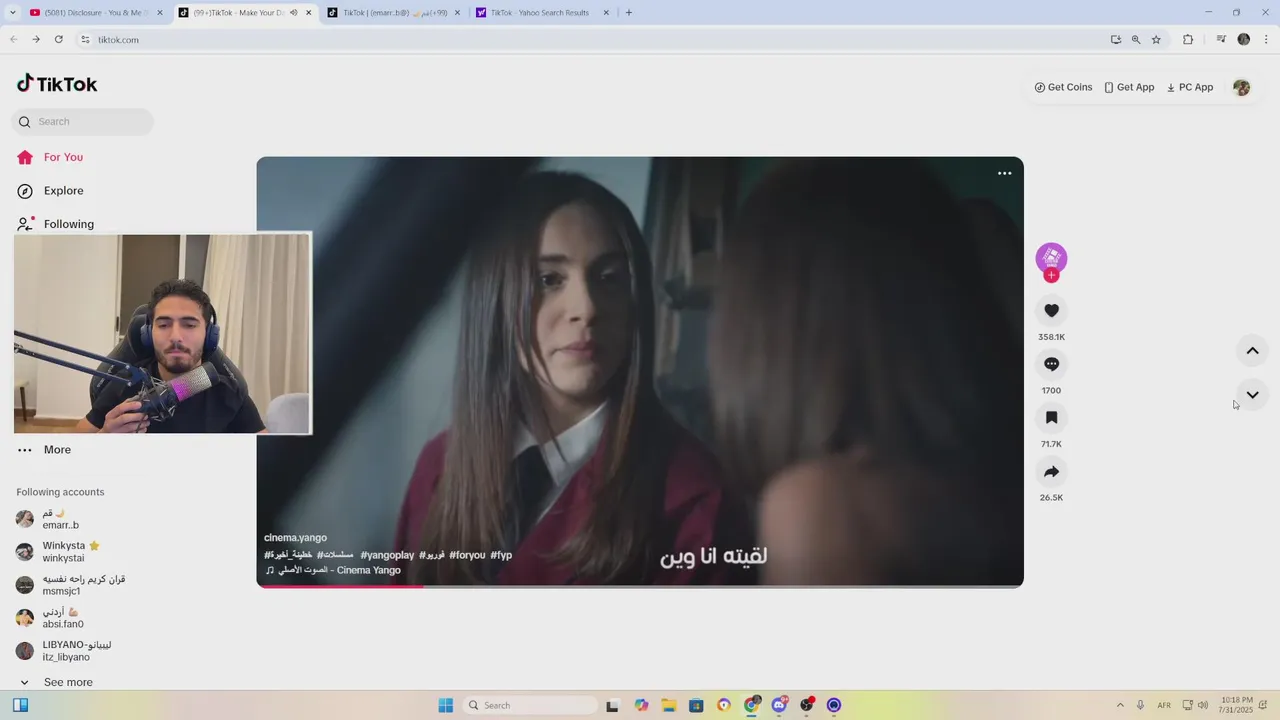The width and height of the screenshot is (1280, 720).
Task: Open the volume control in system tray
Action: click(x=1203, y=706)
